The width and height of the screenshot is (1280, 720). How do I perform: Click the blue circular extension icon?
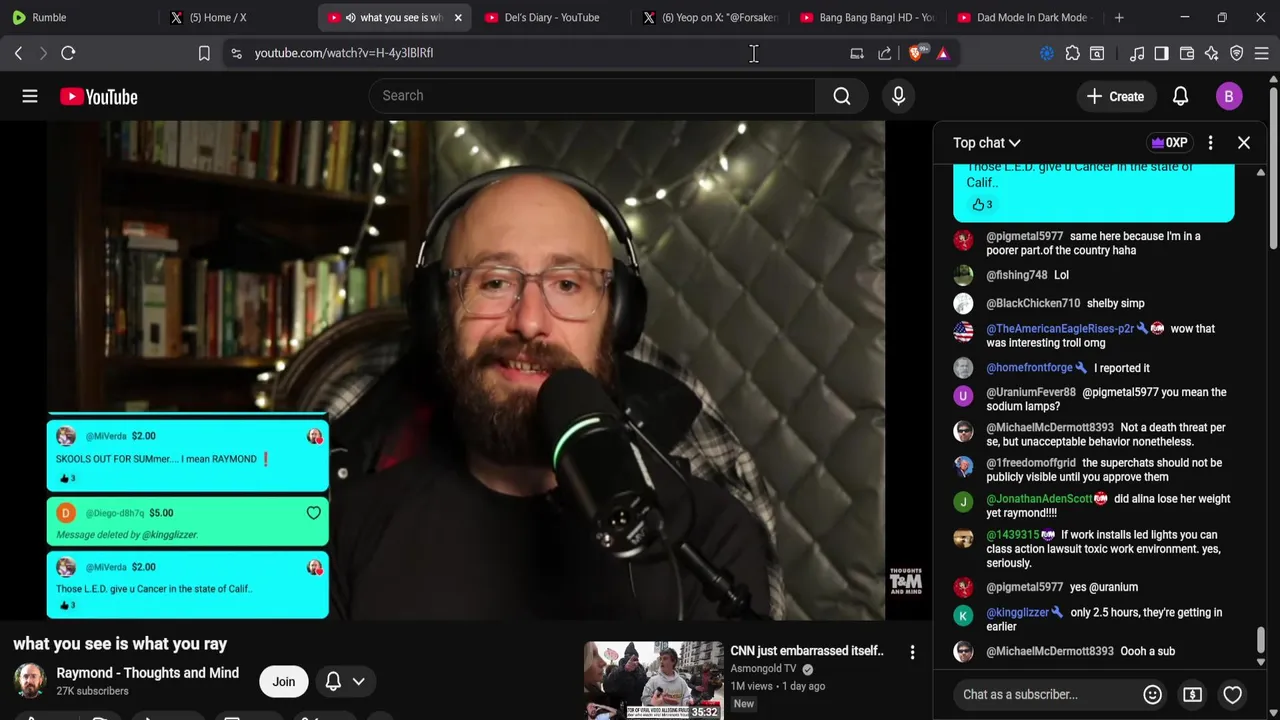click(x=1046, y=53)
